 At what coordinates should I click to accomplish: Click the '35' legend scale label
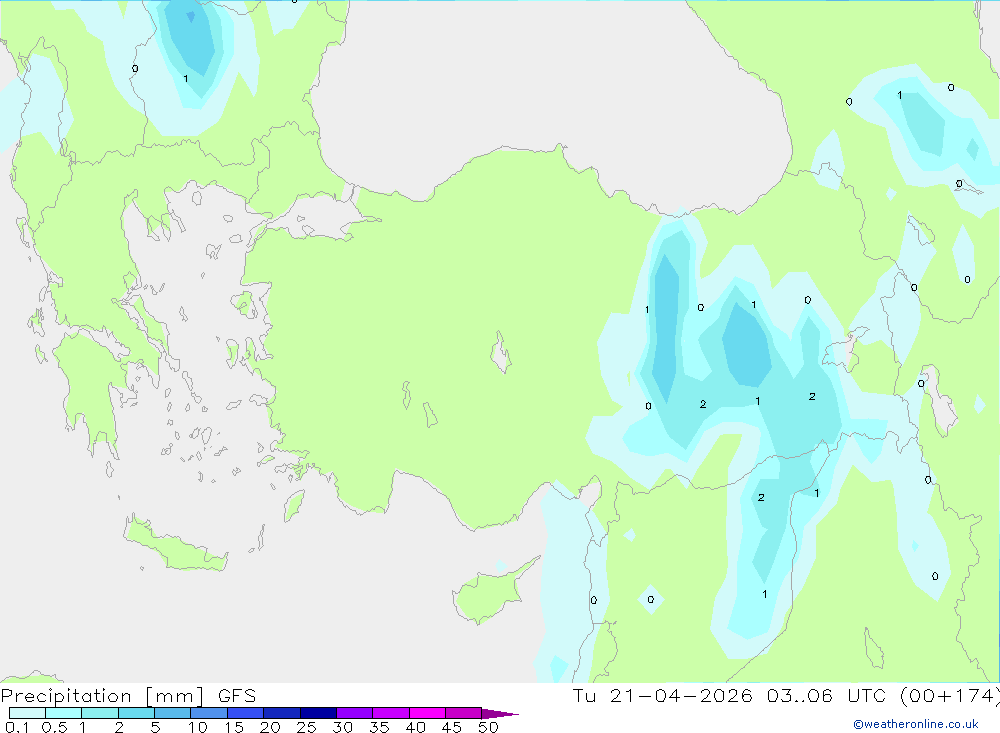(x=379, y=727)
